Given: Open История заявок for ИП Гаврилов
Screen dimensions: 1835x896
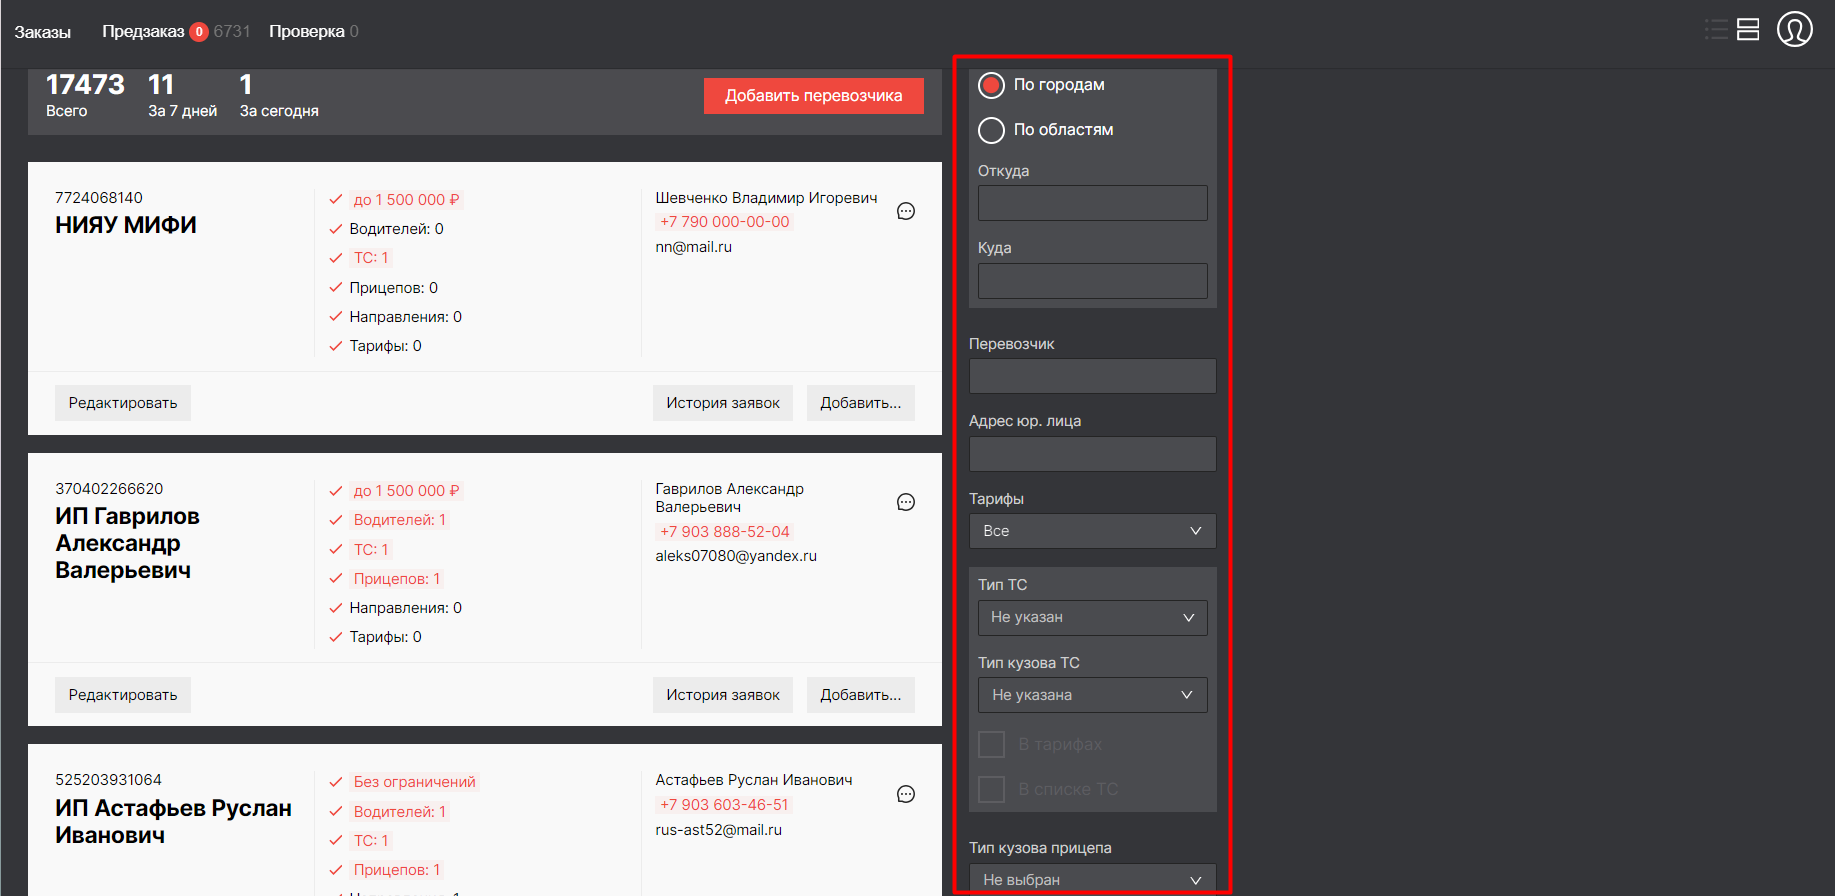Looking at the screenshot, I should coord(723,695).
